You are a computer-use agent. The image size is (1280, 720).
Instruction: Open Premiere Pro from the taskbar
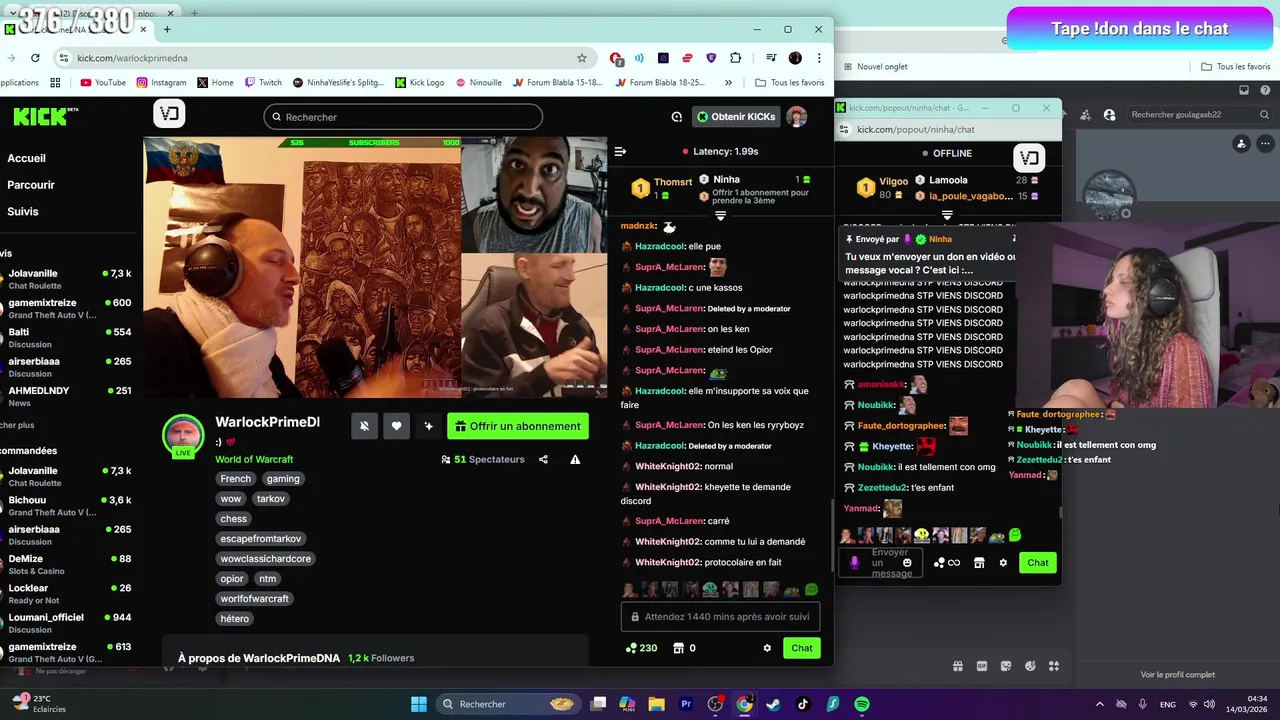[x=686, y=704]
